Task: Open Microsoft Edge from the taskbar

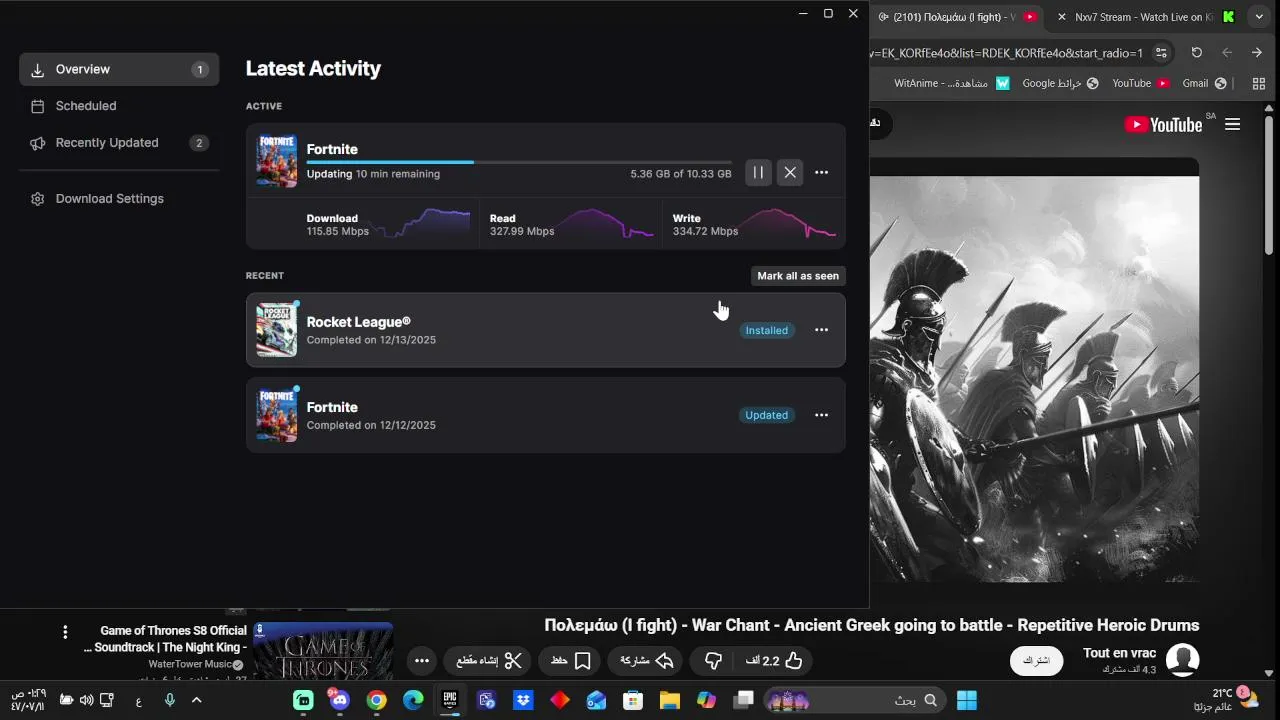Action: pos(413,700)
